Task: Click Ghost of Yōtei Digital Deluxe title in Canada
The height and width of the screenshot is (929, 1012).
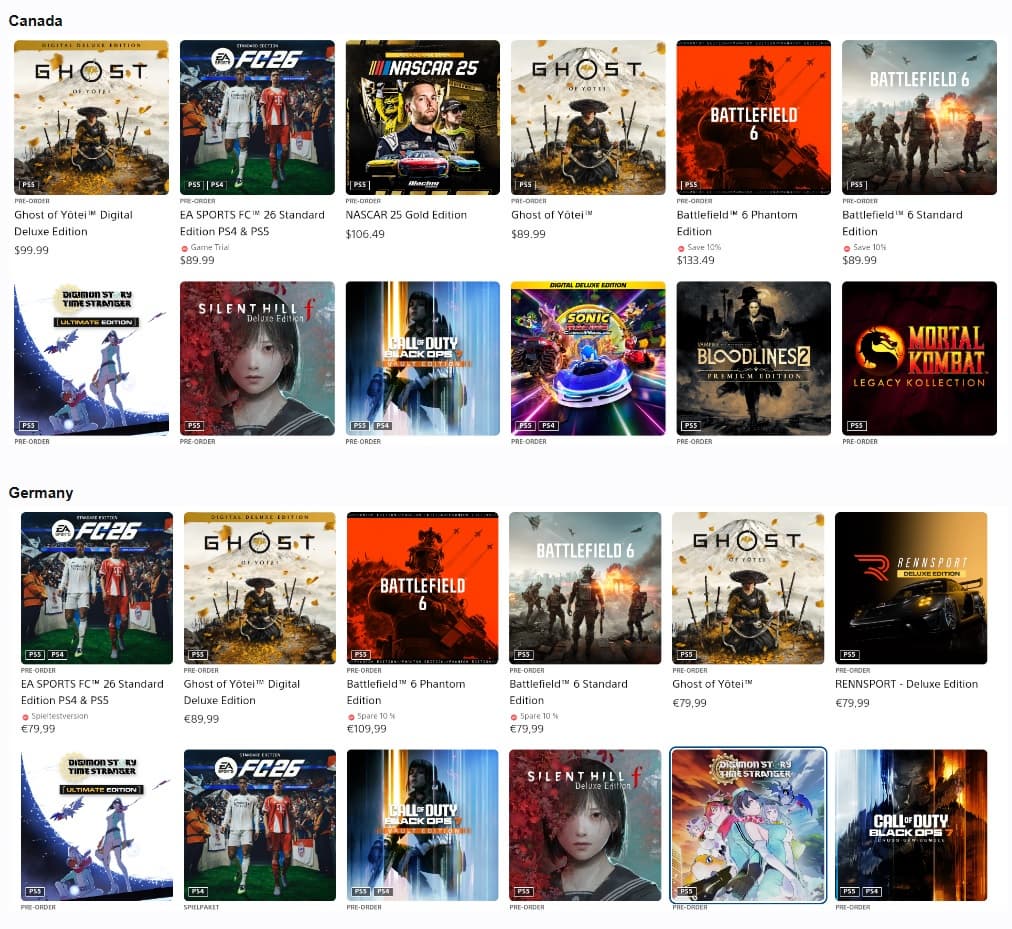Action: coord(73,223)
